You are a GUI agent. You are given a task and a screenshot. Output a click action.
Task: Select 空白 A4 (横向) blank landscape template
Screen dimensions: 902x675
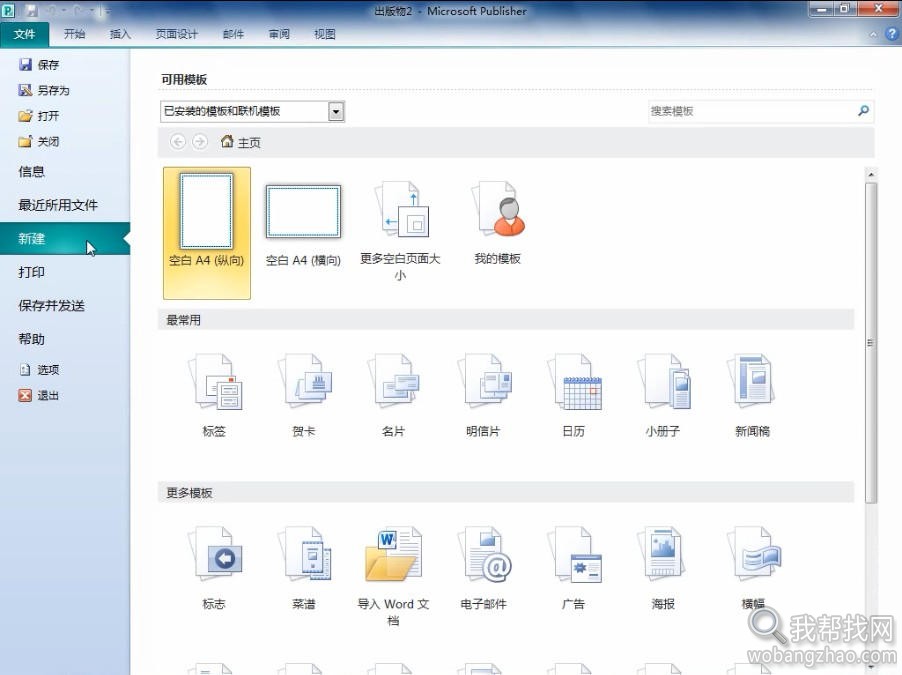(x=303, y=212)
